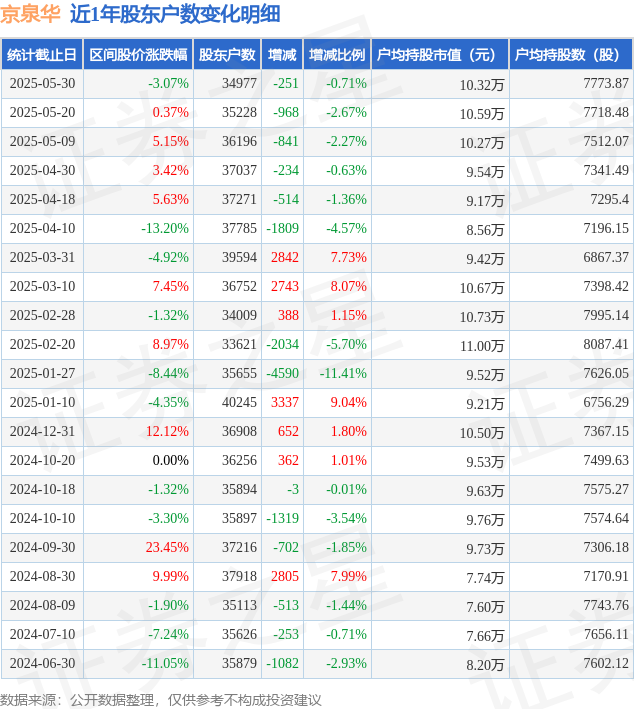Viewport: 634px width, 709px height.
Task: Select the 2024-06-30 date row
Action: (x=42, y=664)
